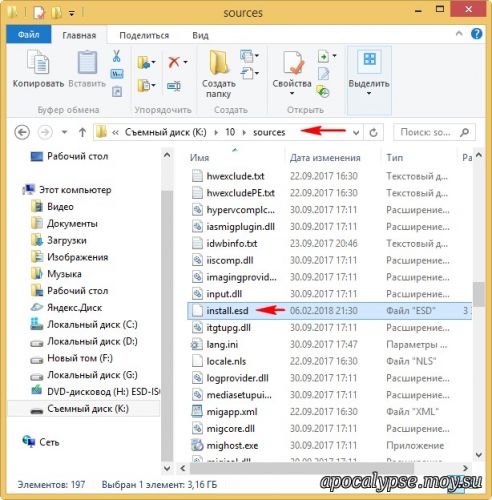Click the Cut scissors icon
492x500 pixels.
coord(116,56)
